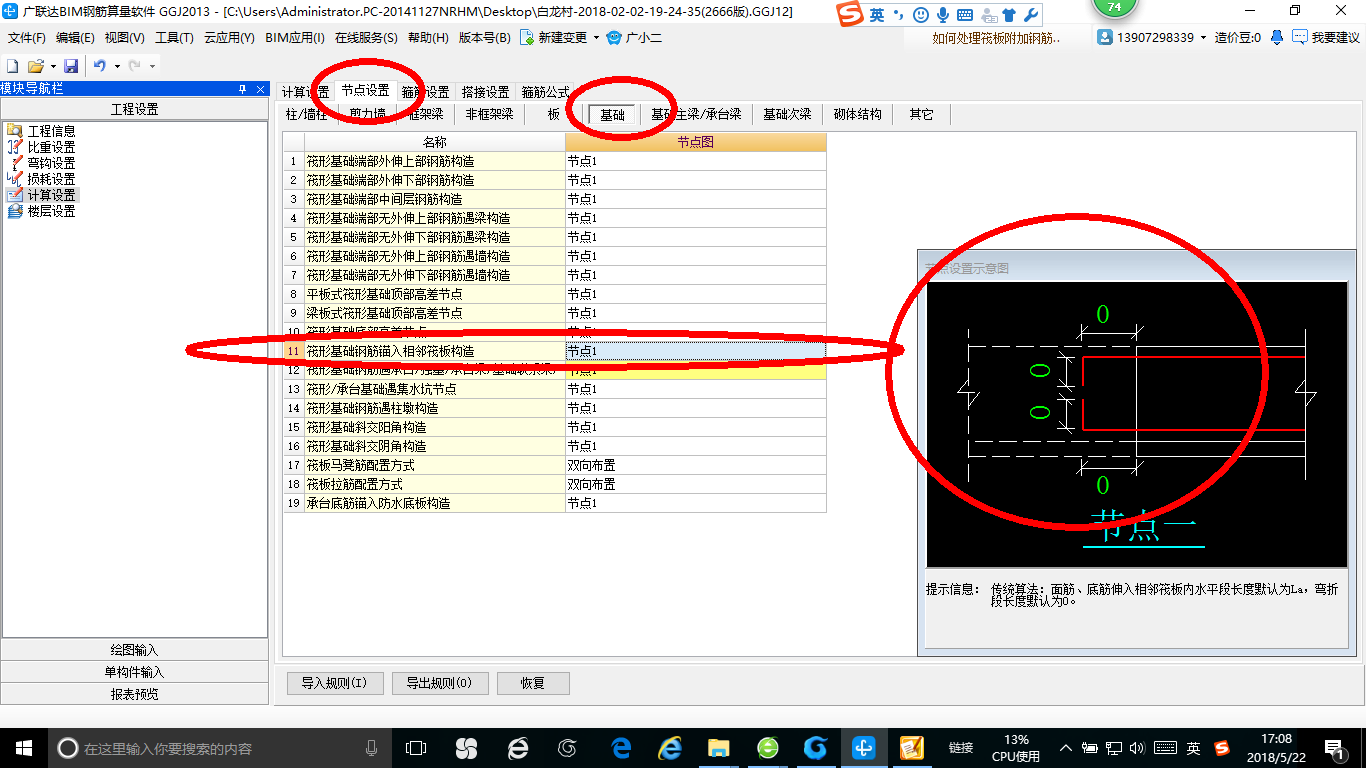Click the Undo arrow toolbar icon

[x=99, y=66]
